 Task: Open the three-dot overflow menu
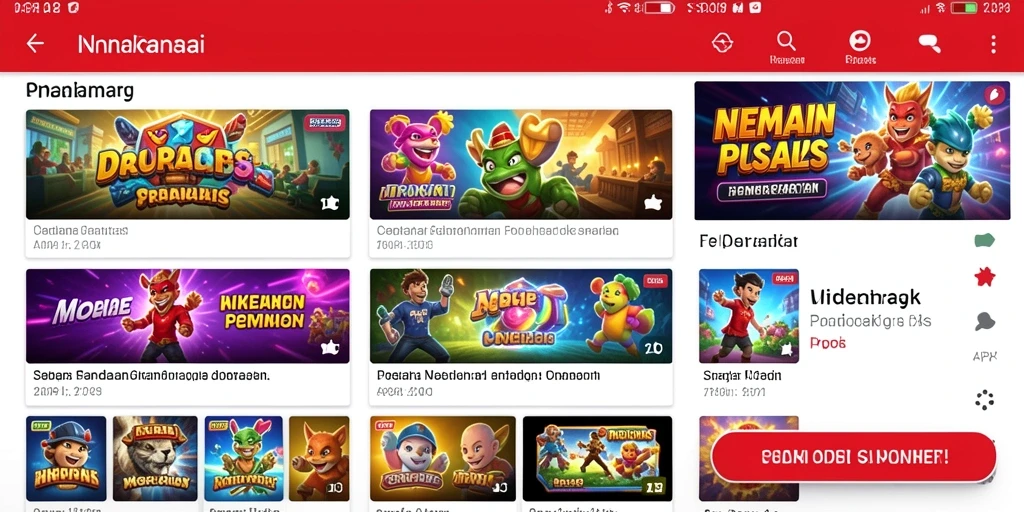993,44
